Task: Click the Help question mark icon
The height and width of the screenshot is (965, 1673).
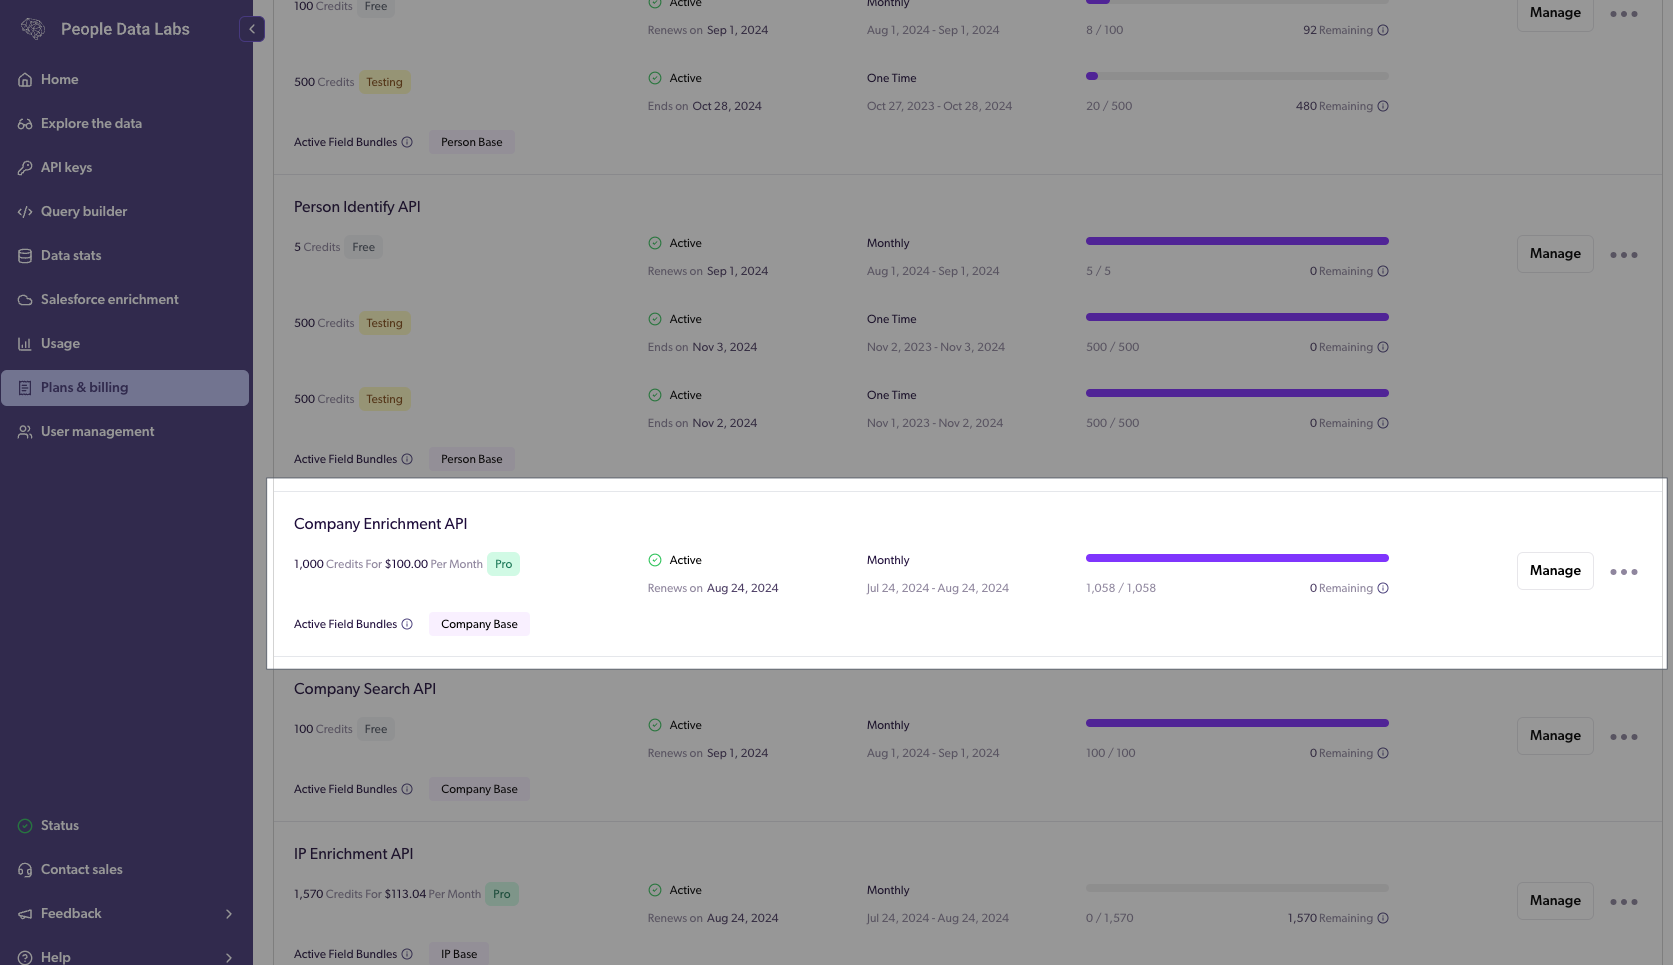Action: click(25, 958)
